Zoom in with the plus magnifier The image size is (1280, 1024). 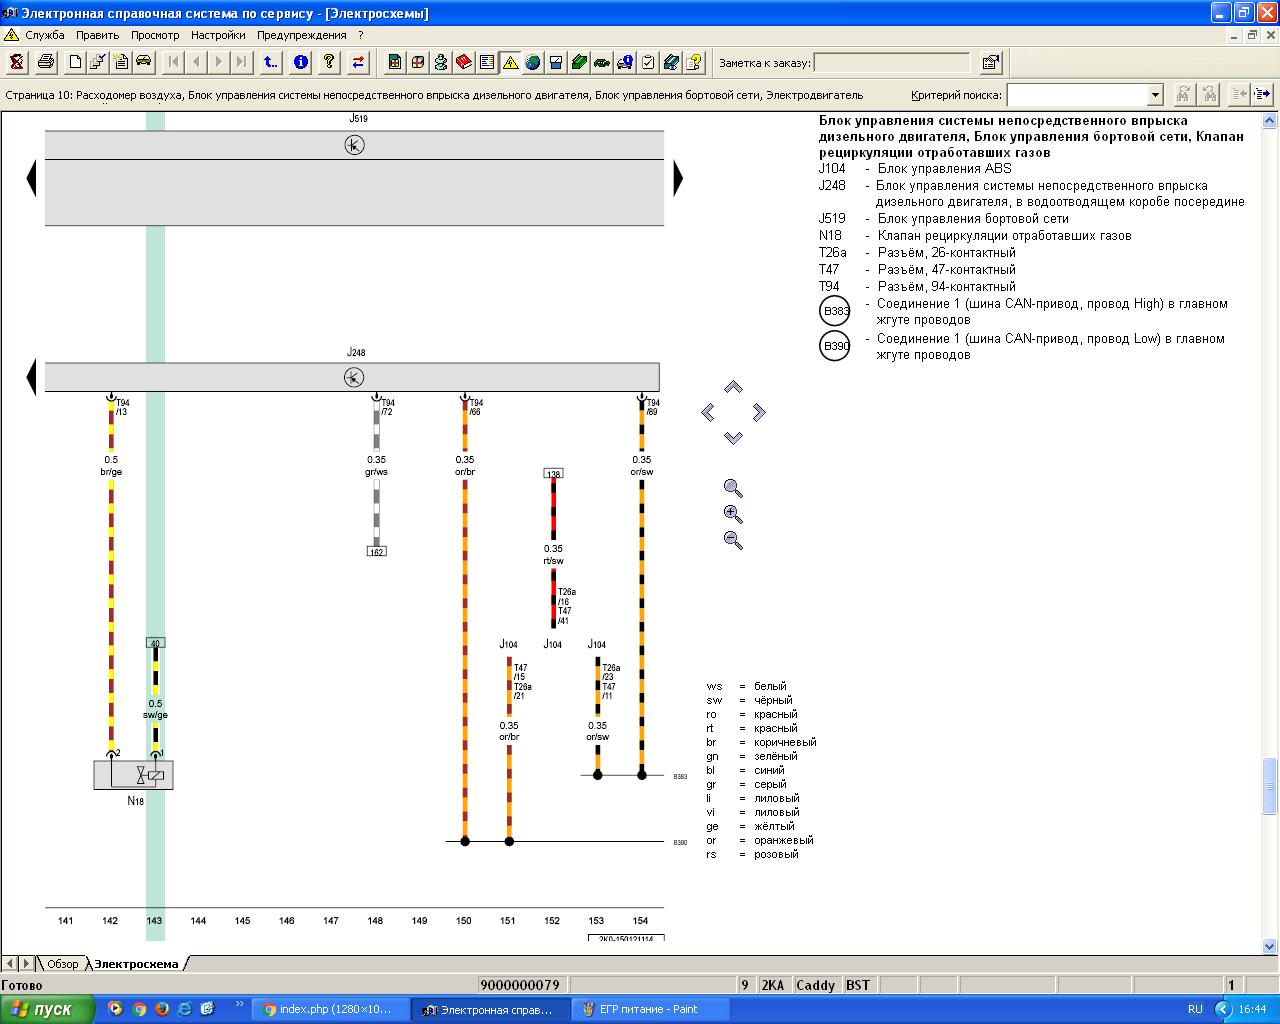coord(733,514)
